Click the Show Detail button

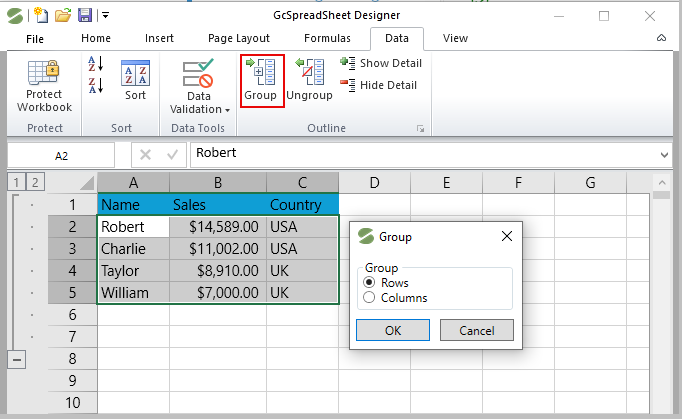[381, 64]
